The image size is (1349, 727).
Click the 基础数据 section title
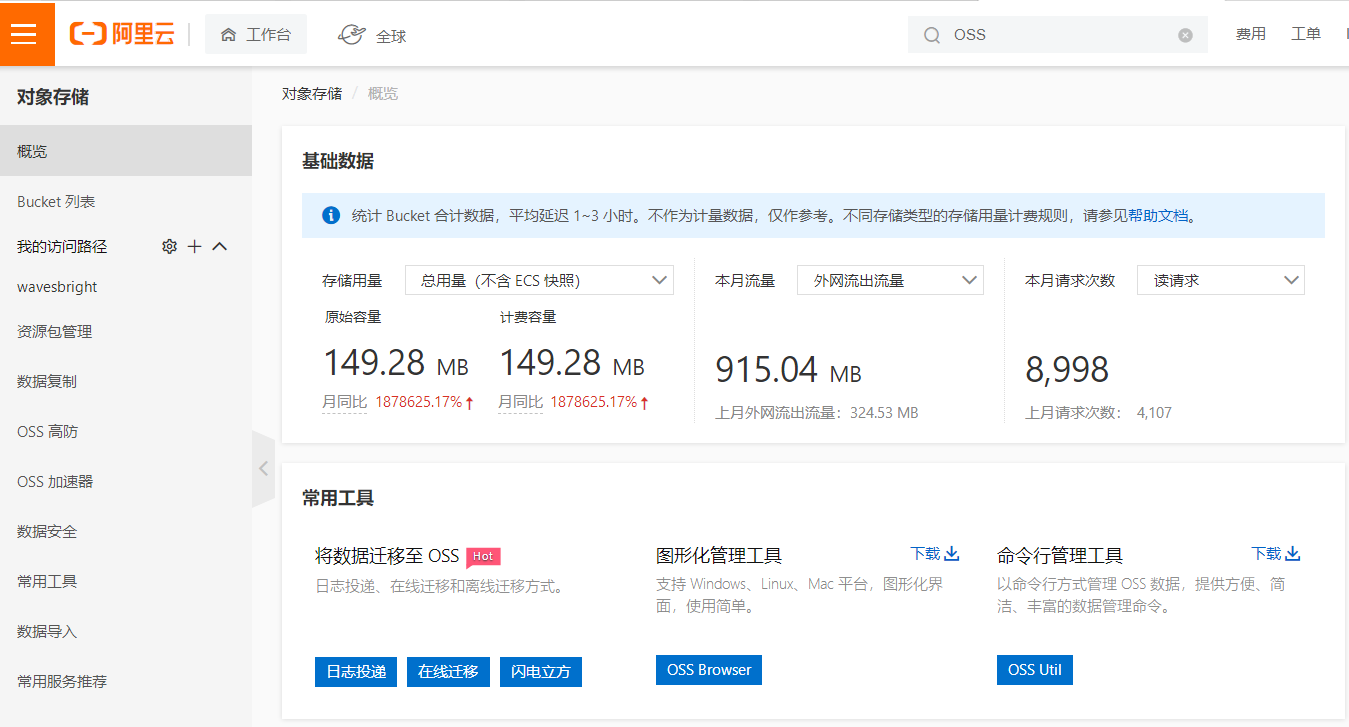pos(338,161)
